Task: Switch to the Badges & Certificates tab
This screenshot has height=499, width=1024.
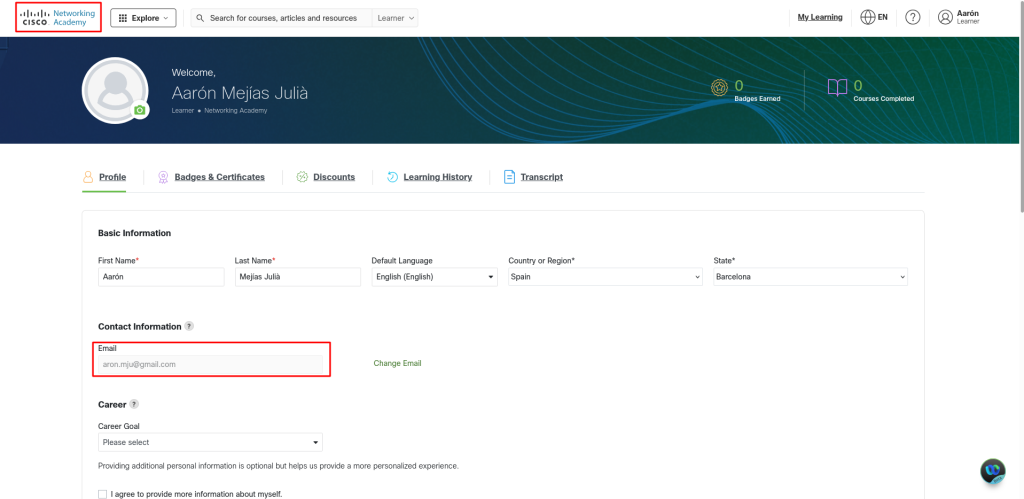Action: click(219, 177)
